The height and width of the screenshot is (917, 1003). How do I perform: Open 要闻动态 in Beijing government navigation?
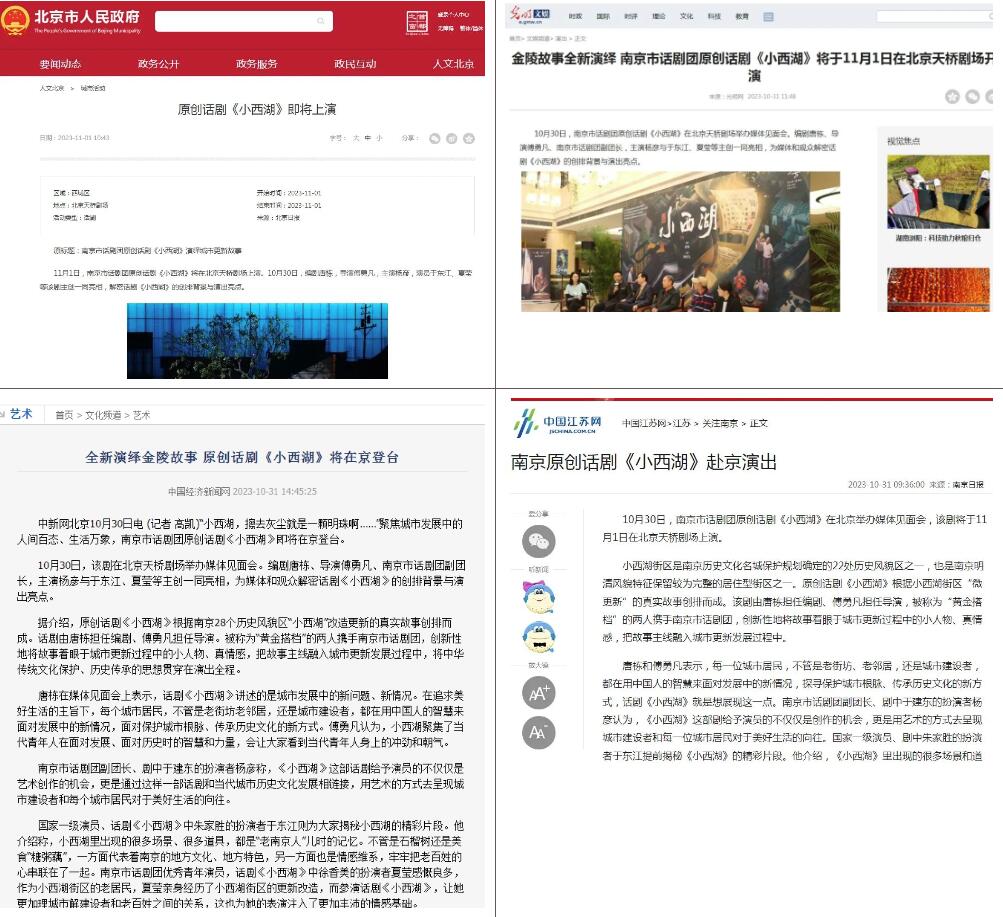point(60,64)
